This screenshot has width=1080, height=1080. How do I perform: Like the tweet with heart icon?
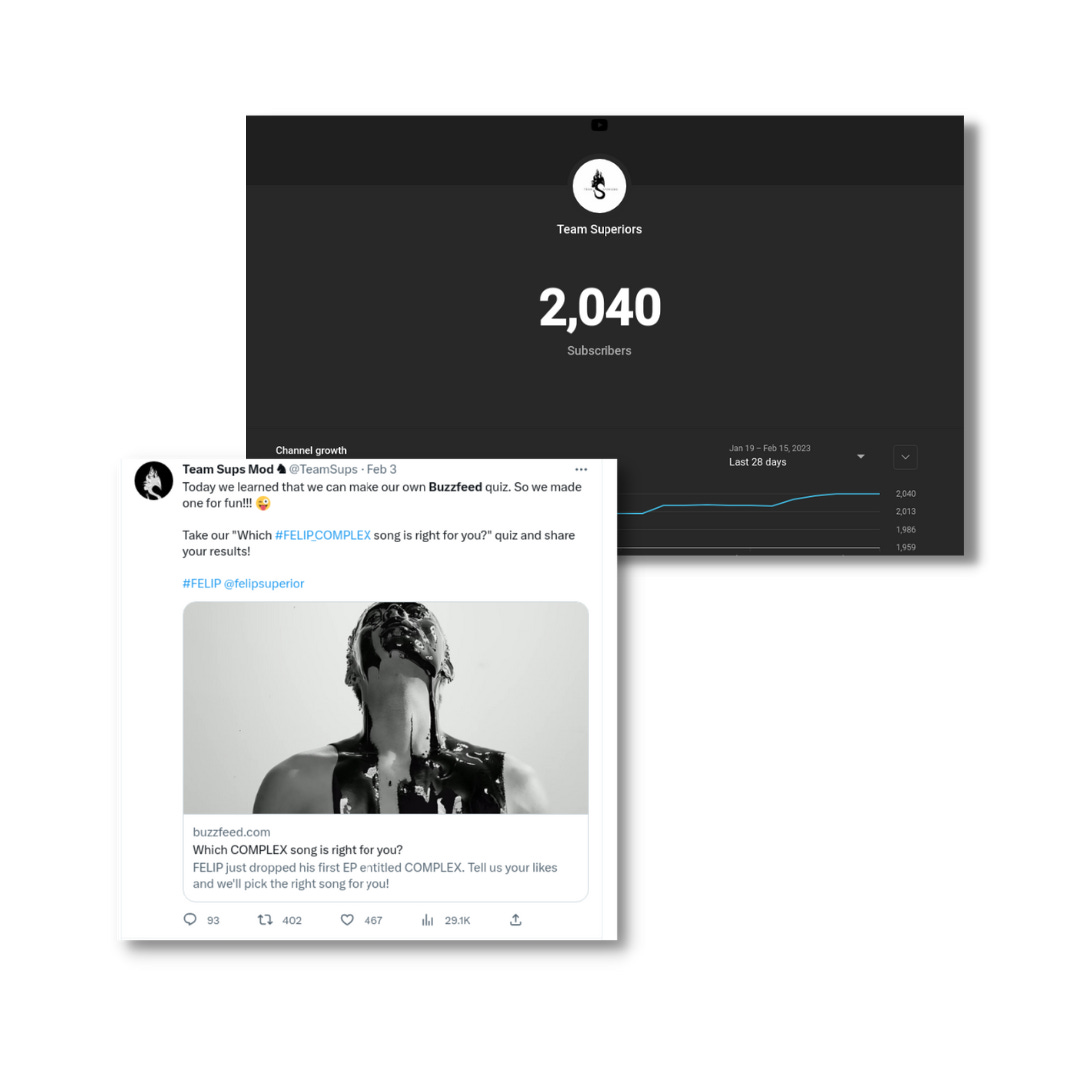click(347, 920)
